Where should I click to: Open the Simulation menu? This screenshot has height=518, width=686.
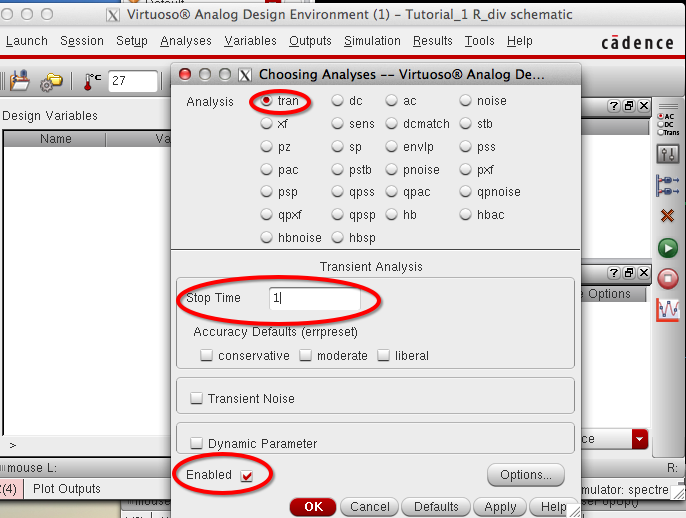372,41
